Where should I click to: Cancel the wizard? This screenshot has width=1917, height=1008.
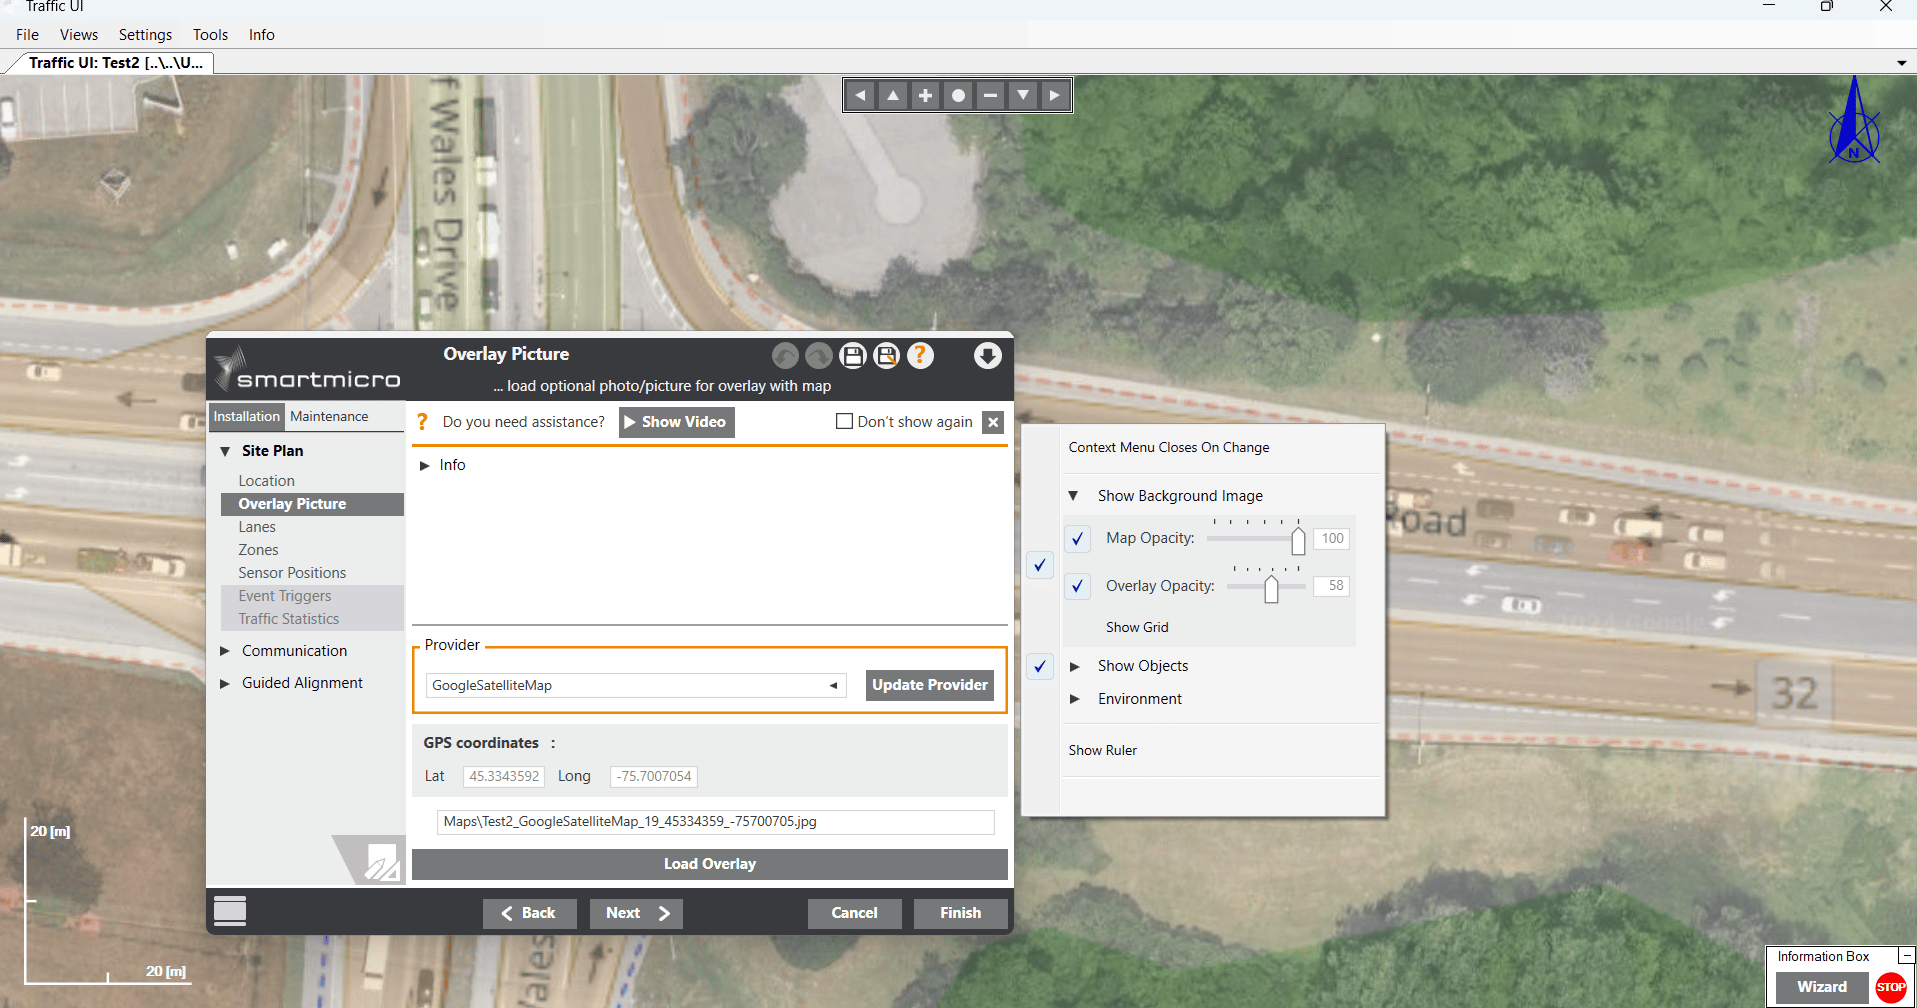pyautogui.click(x=854, y=913)
